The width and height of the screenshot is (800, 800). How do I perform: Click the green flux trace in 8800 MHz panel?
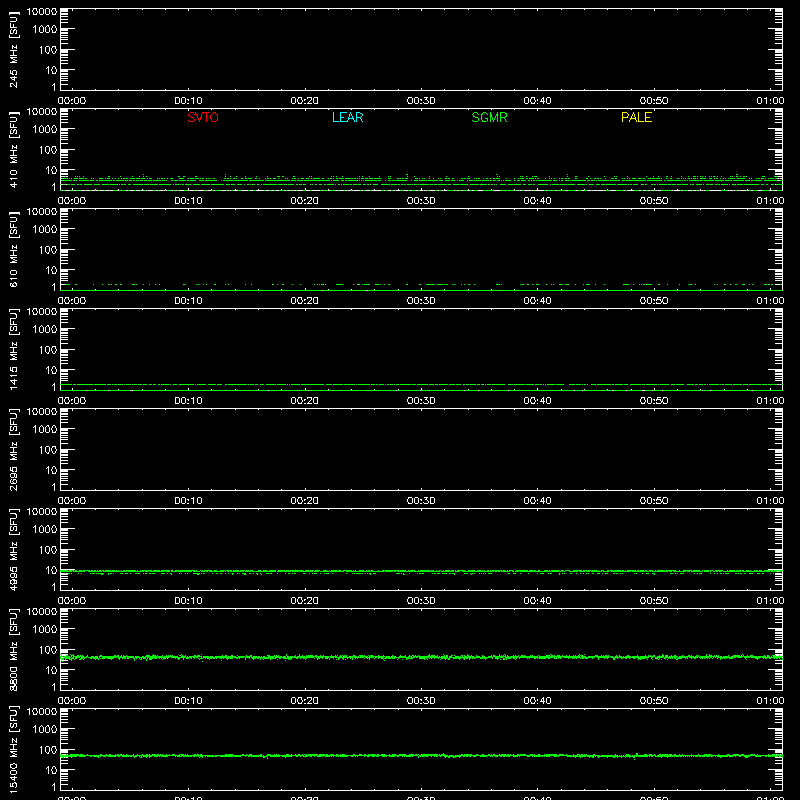pyautogui.click(x=421, y=657)
